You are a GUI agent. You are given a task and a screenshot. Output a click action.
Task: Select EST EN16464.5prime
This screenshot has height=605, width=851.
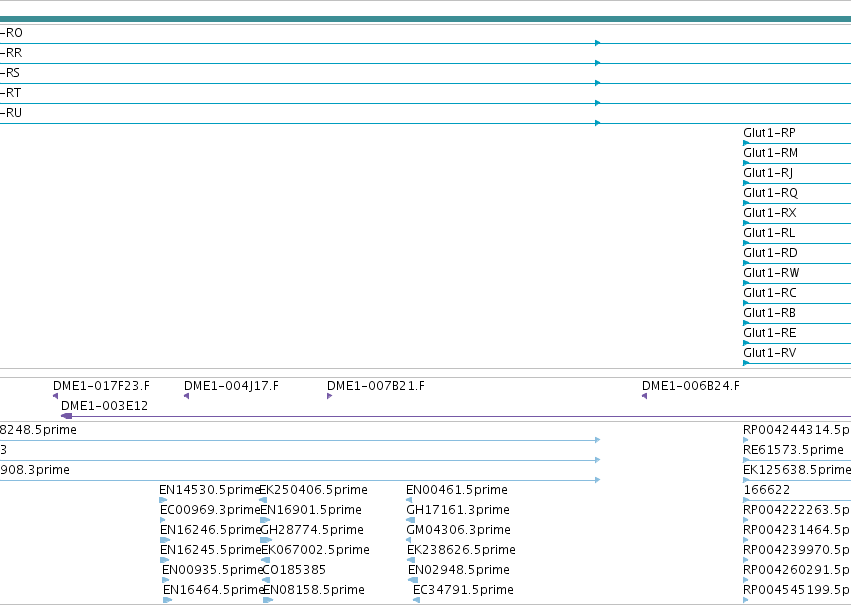213,590
